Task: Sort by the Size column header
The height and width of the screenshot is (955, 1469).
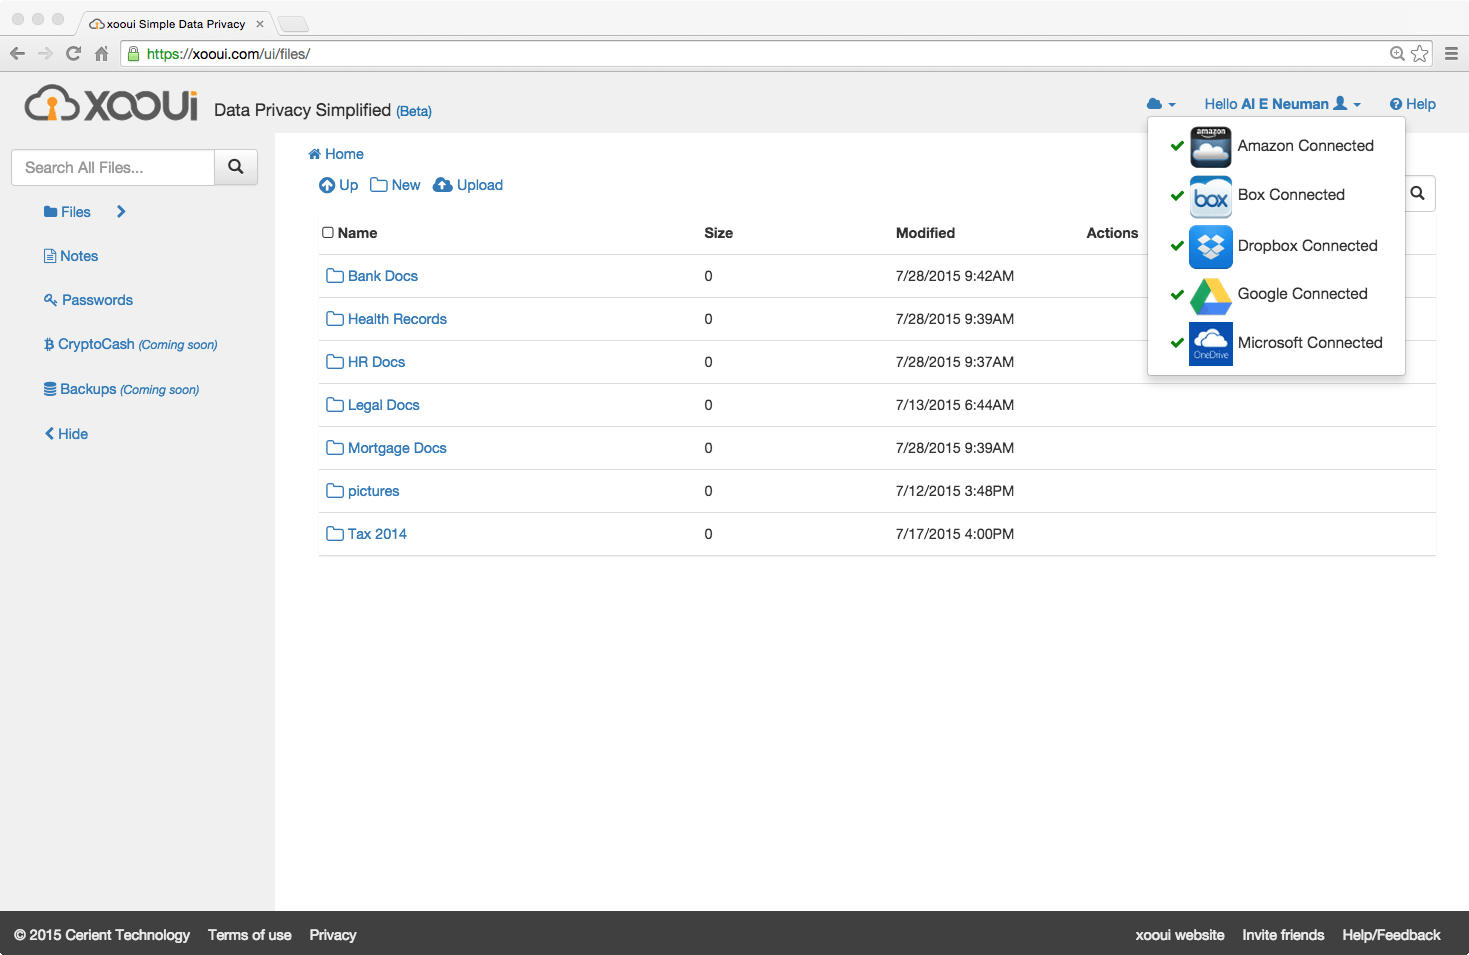Action: coord(718,233)
